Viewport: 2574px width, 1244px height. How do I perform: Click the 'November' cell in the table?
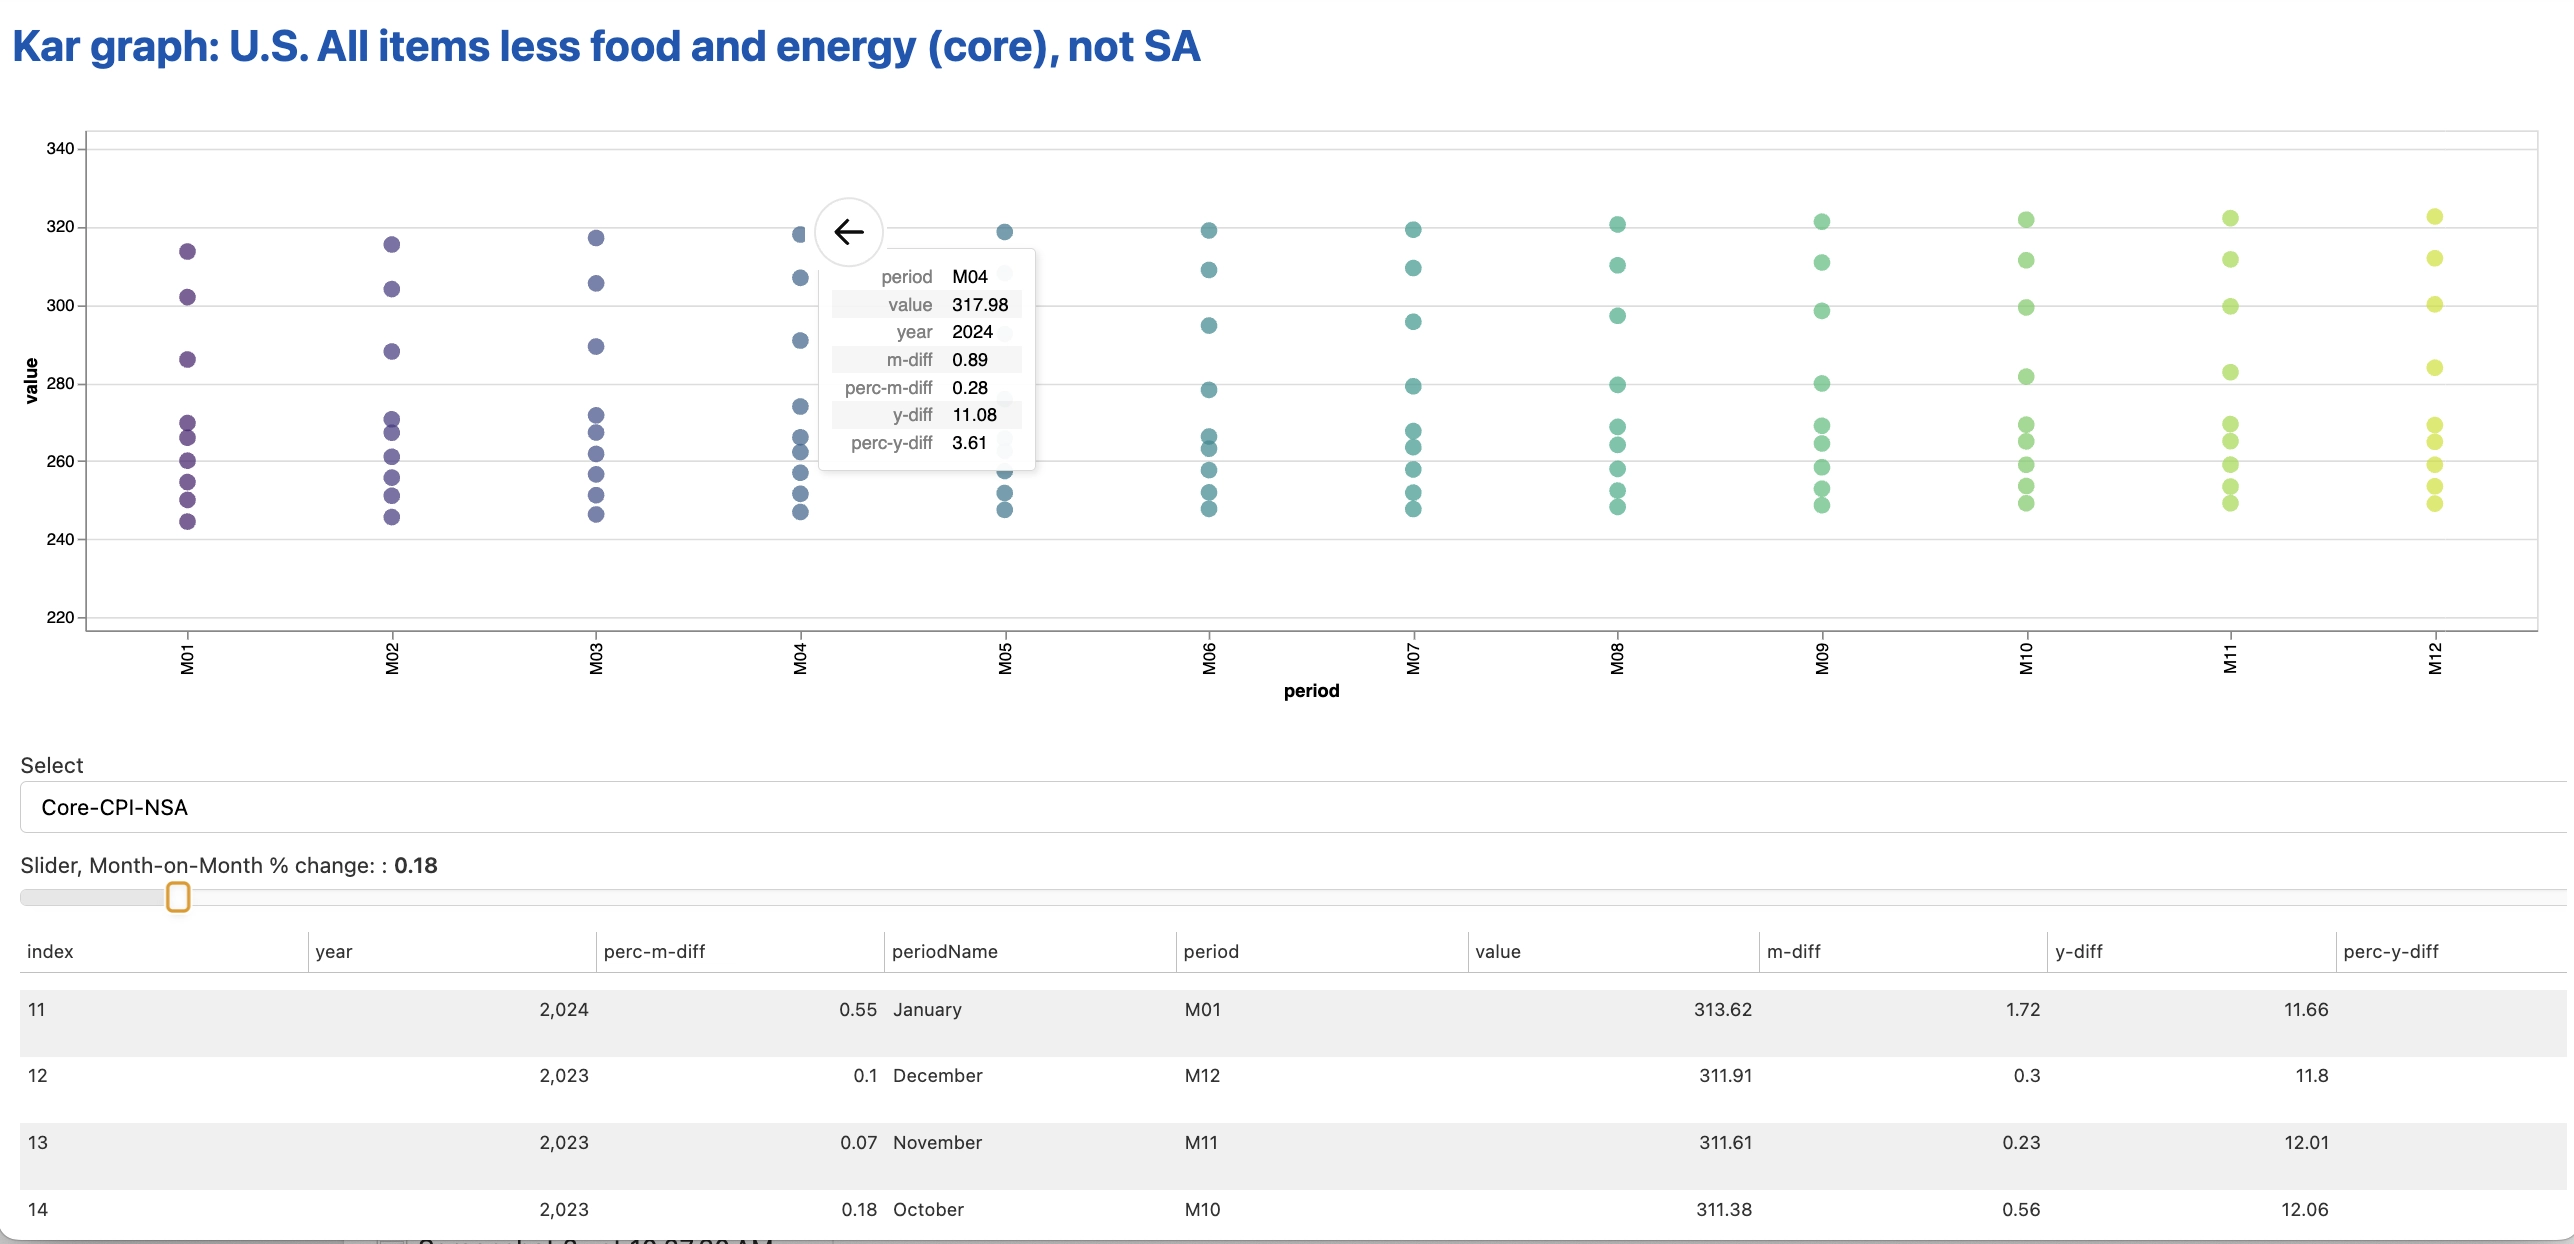pos(937,1142)
